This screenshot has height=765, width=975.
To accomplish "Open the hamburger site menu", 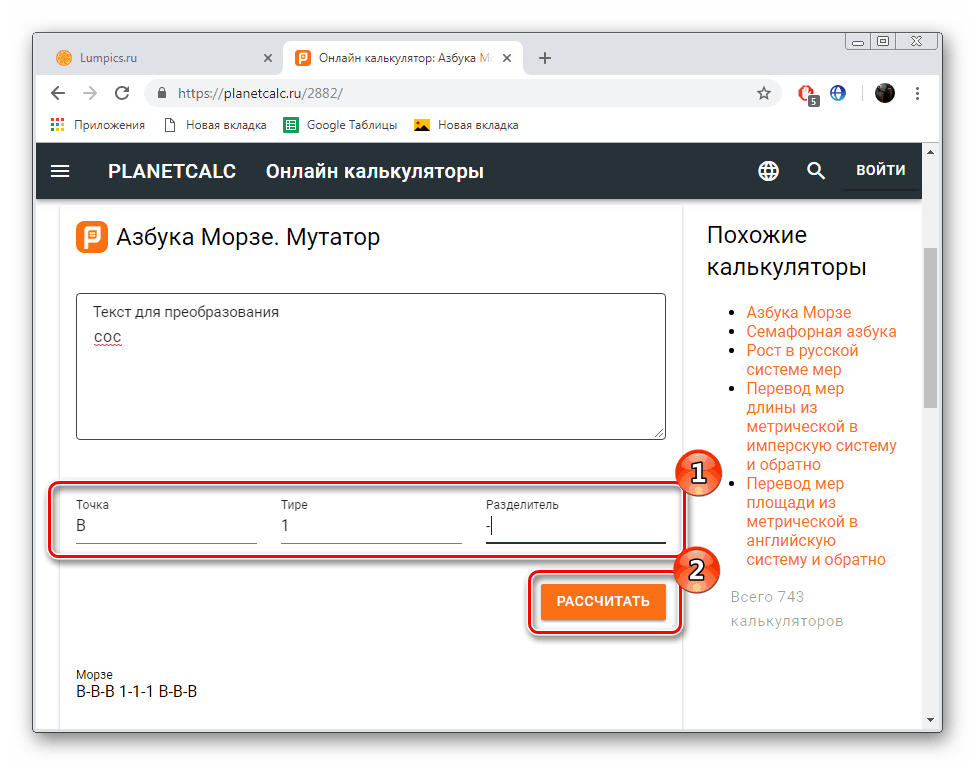I will [60, 171].
